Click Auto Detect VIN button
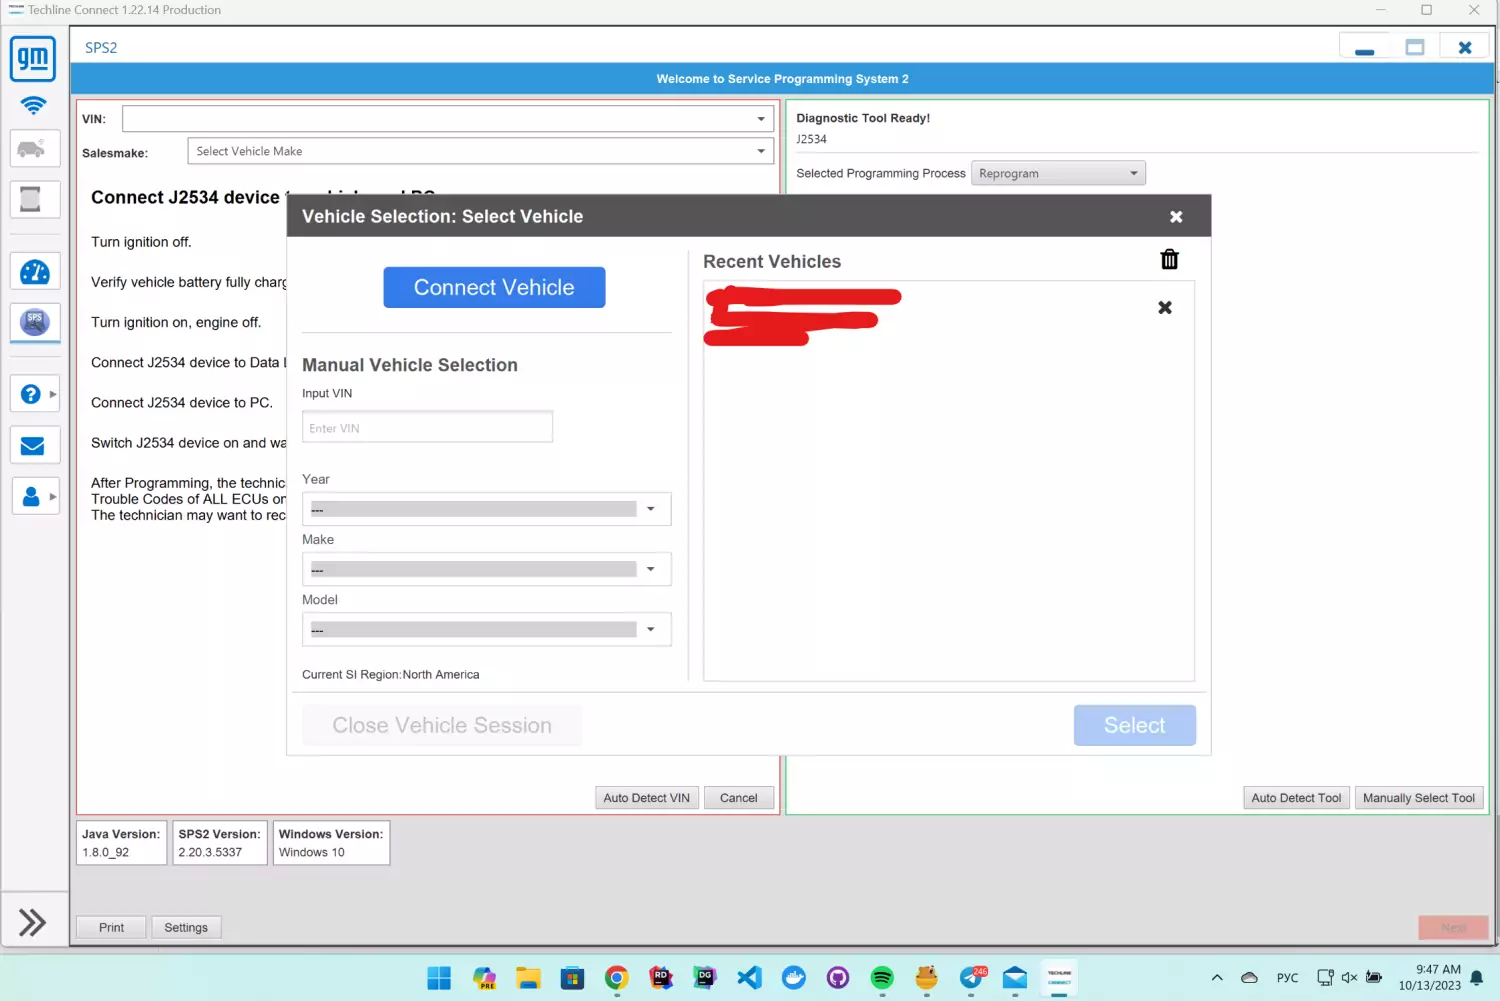The height and width of the screenshot is (1001, 1500). [x=646, y=798]
